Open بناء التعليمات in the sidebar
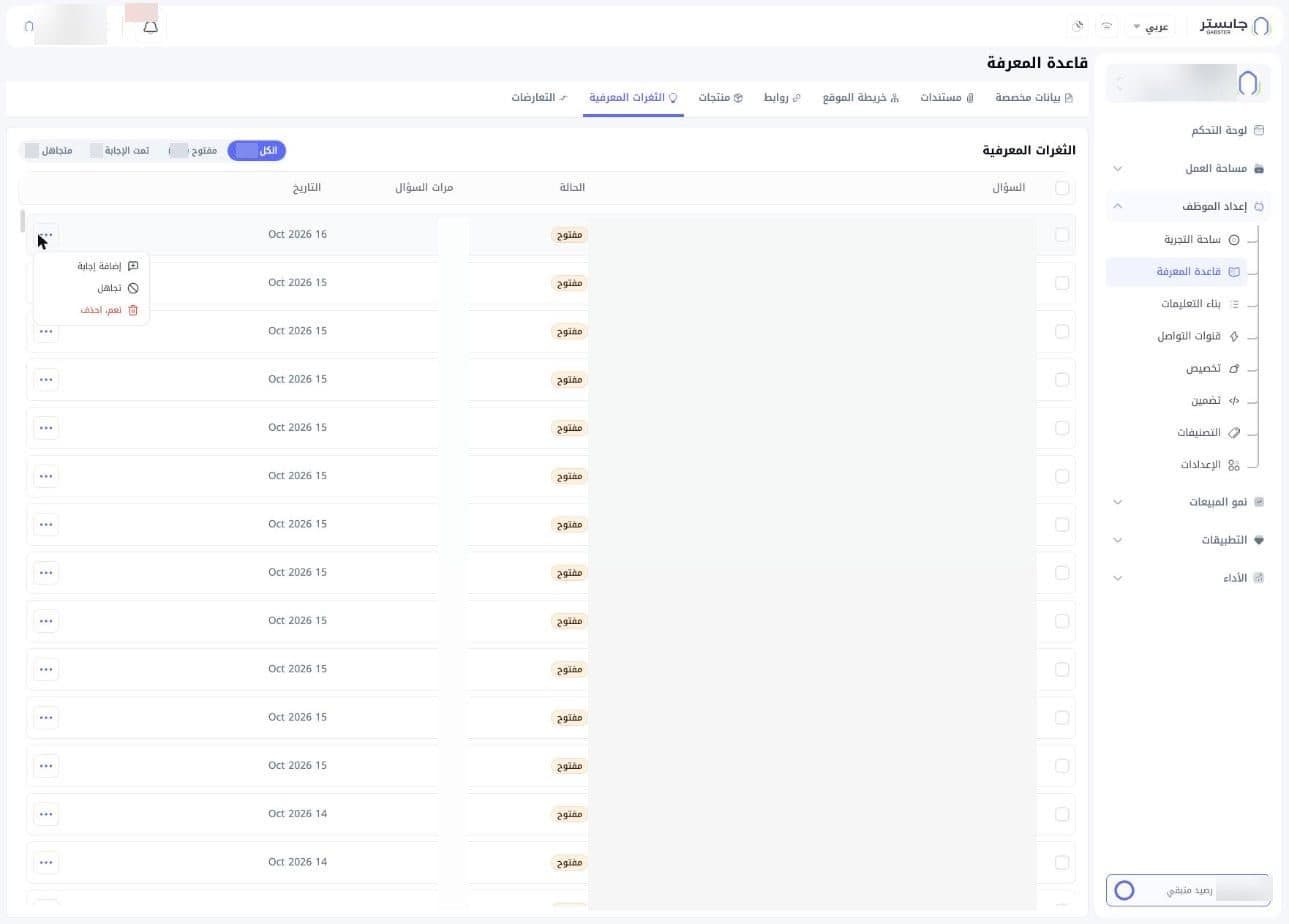Image resolution: width=1289 pixels, height=924 pixels. click(x=1190, y=304)
